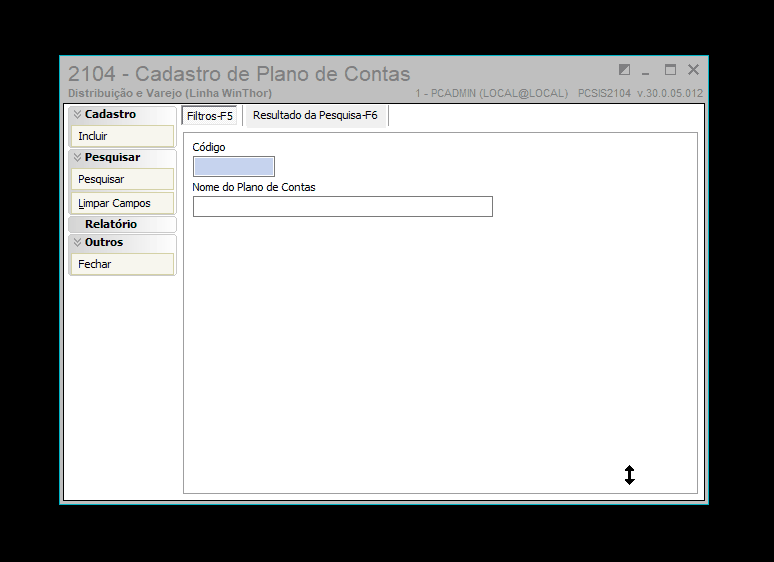
Task: Open Resultado da Pesquisa-F6 tab
Action: click(315, 115)
